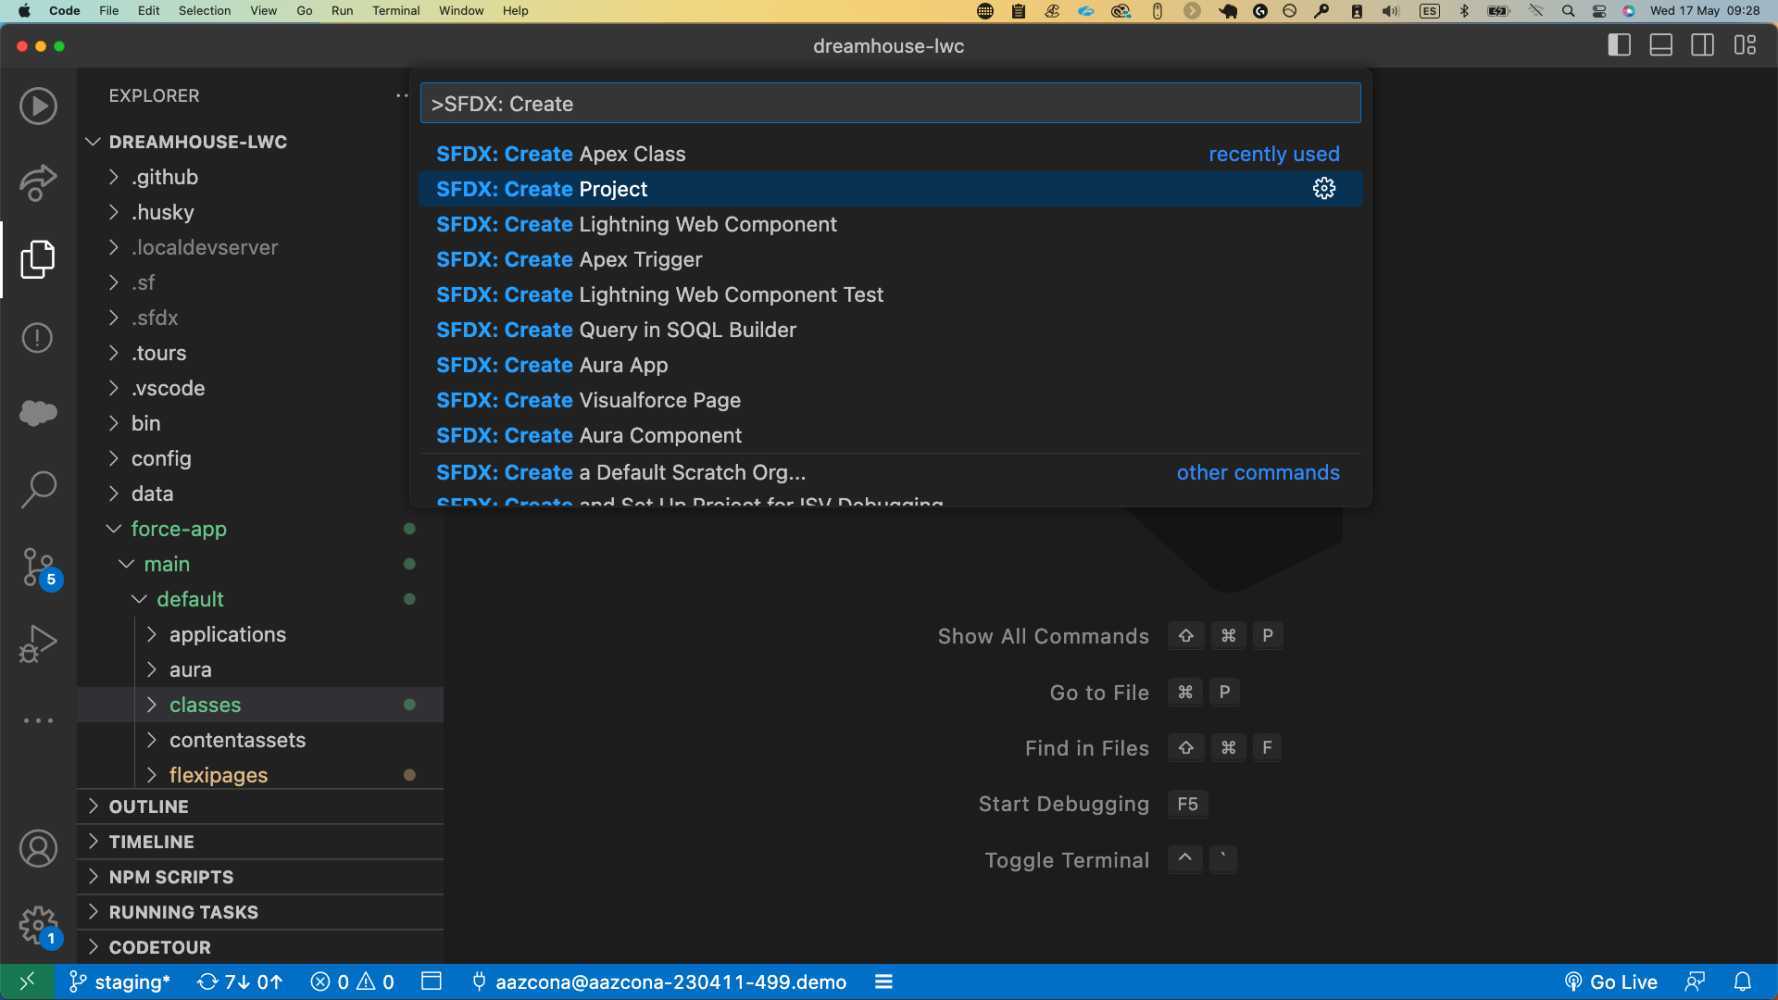Start Go Live server
The width and height of the screenshot is (1778, 1000).
1611,982
